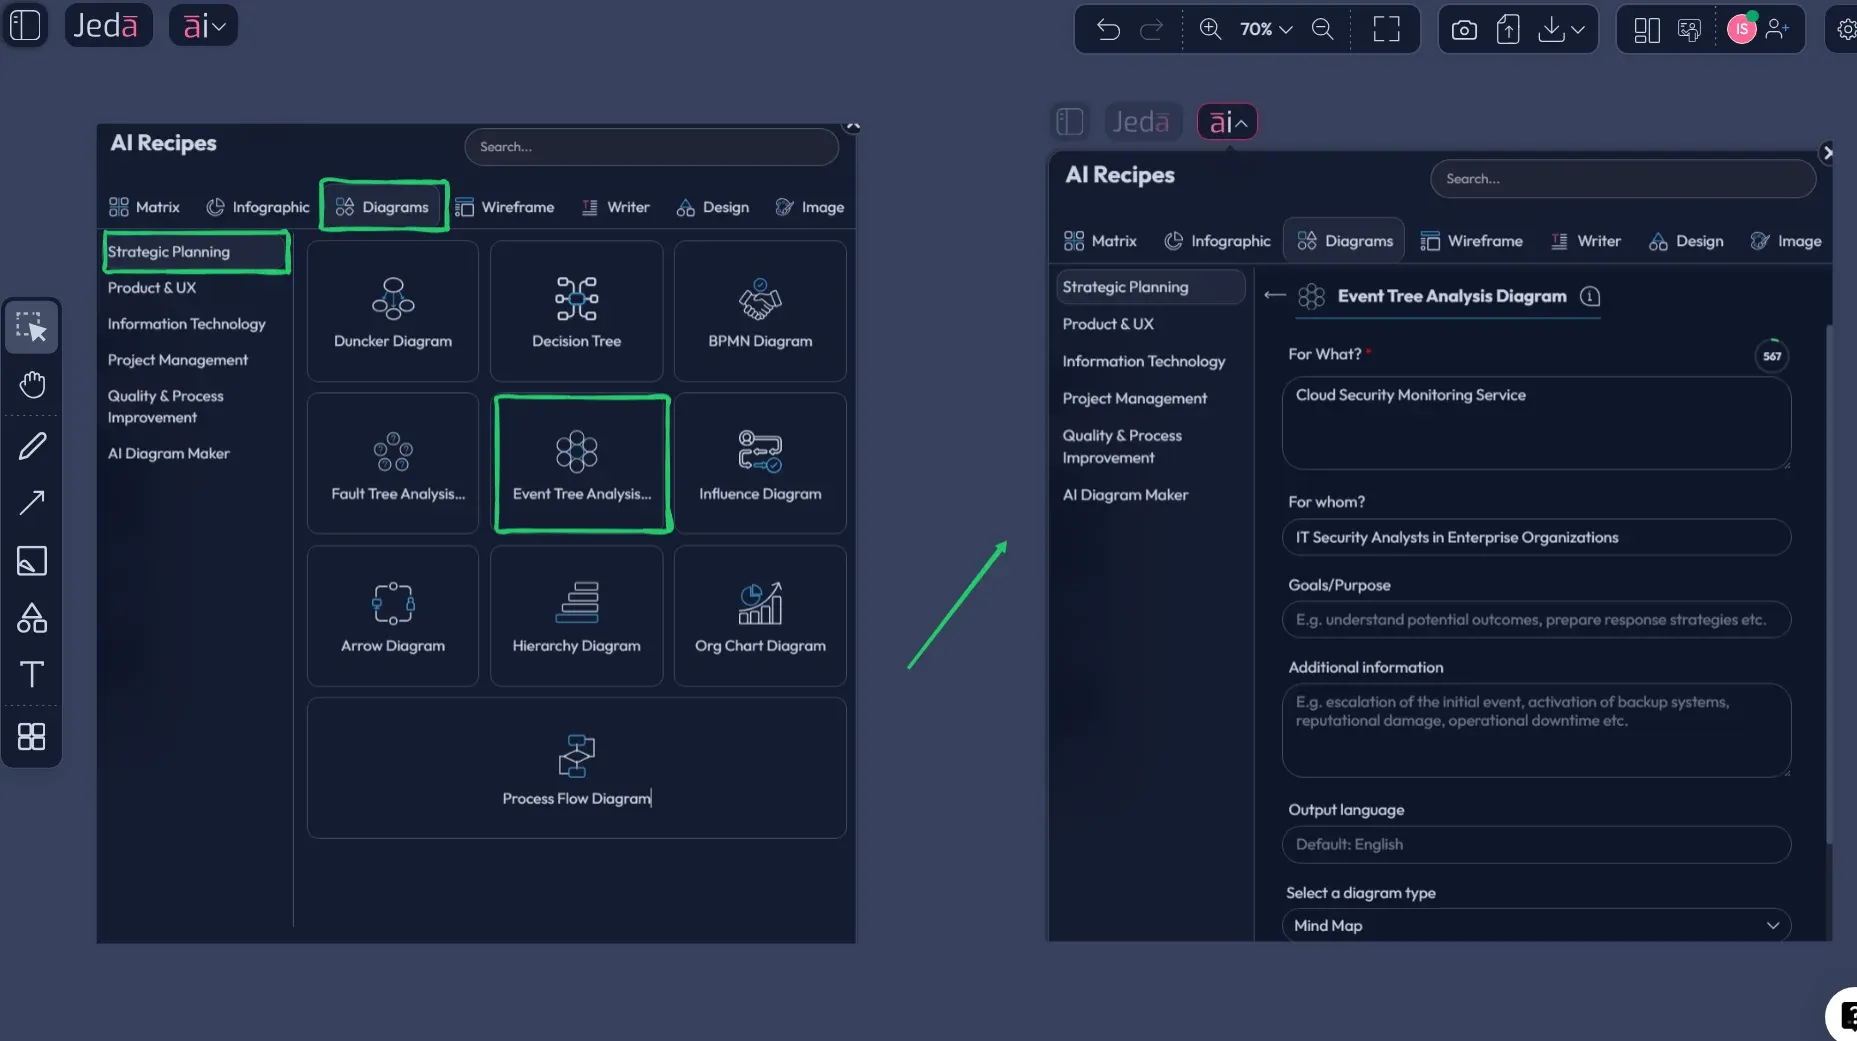Select the Pen drawing tool
The image size is (1857, 1041).
(32, 445)
